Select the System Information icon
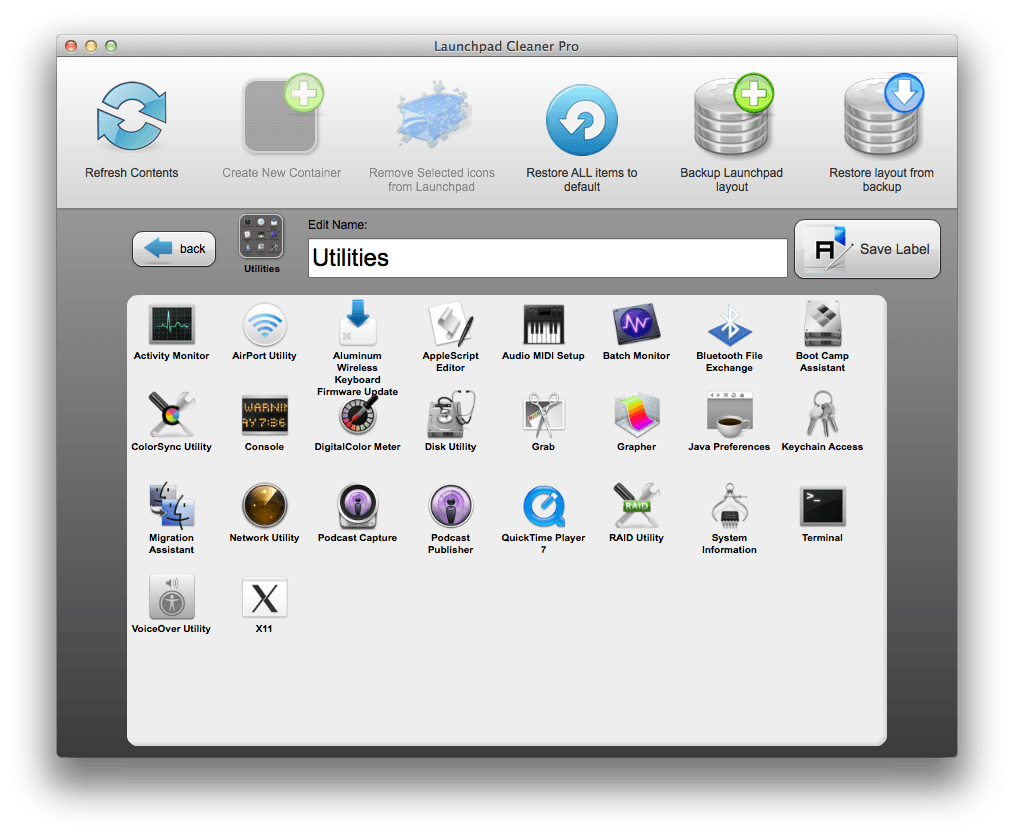Image resolution: width=1014 pixels, height=836 pixels. point(729,505)
